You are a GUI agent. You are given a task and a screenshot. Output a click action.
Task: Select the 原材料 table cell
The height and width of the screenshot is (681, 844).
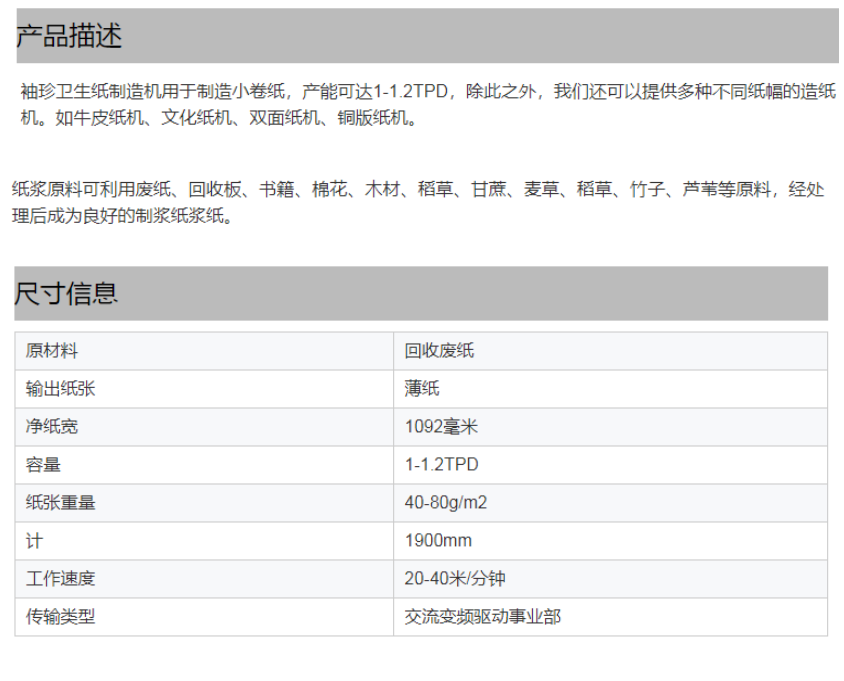click(x=52, y=351)
